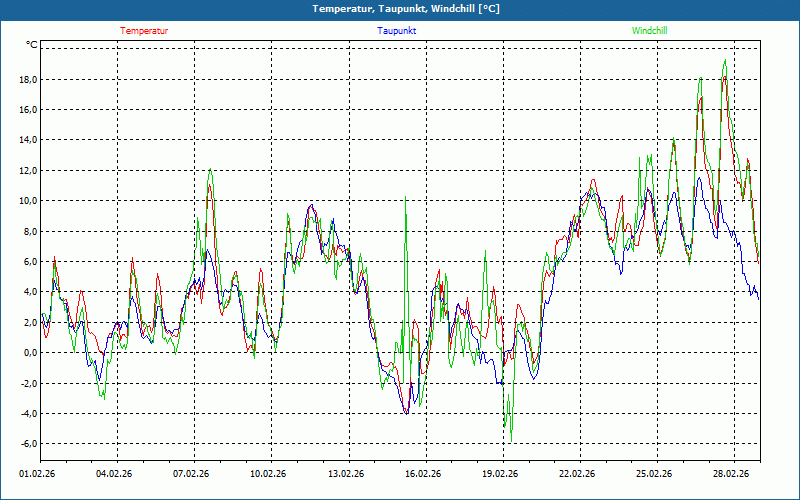Select the green Windchill legend label
Viewport: 800px width, 500px height.
pyautogui.click(x=649, y=31)
